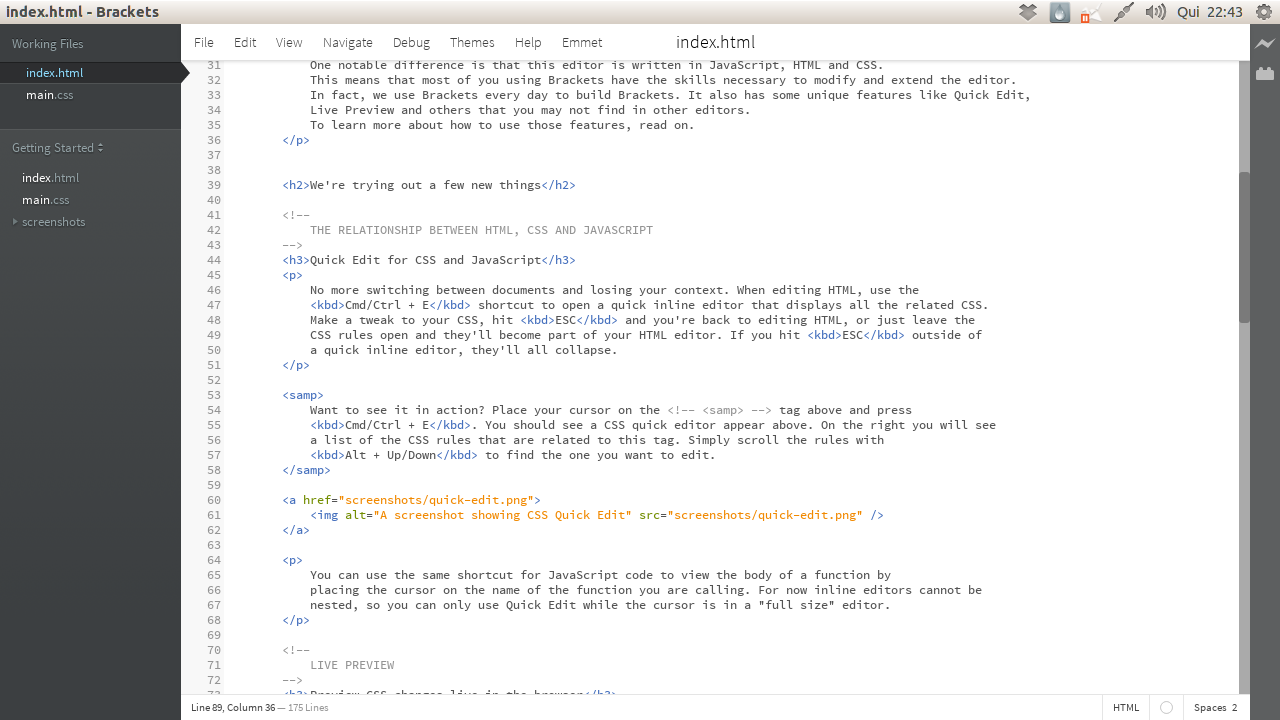The image size is (1280, 720).
Task: Click the linting status circle indicator
Action: point(1166,708)
